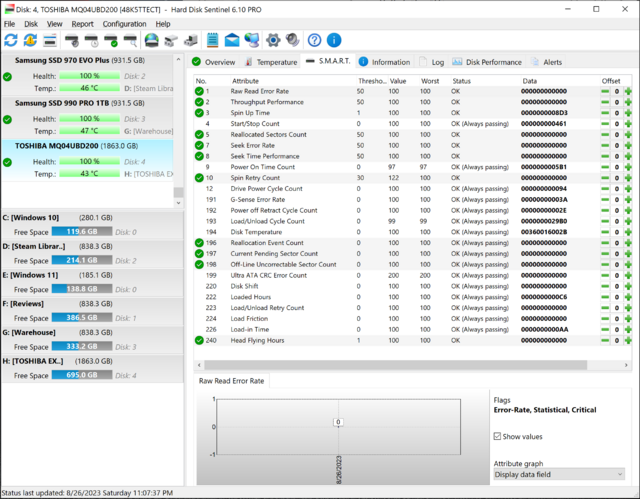The image size is (640, 499).
Task: Open the Attribute graph dropdown
Action: click(559, 474)
